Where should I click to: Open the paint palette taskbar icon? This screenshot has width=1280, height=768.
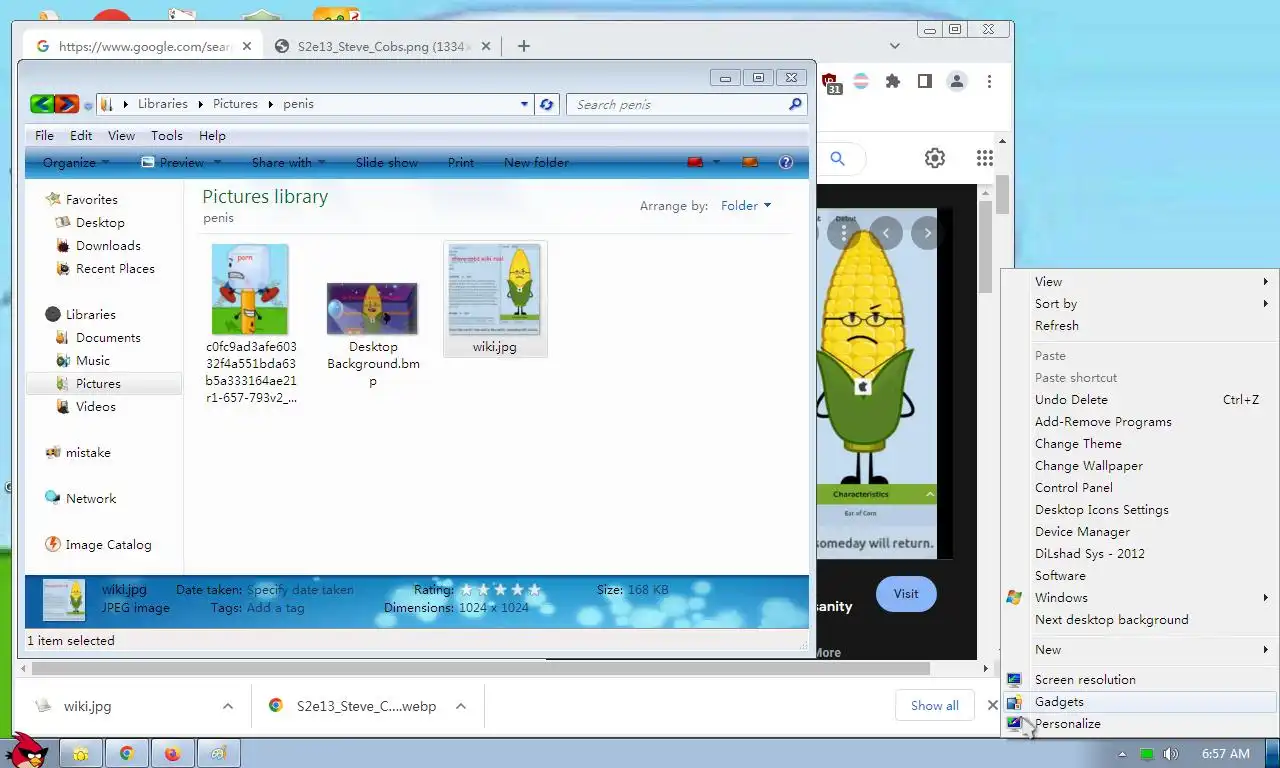[219, 753]
